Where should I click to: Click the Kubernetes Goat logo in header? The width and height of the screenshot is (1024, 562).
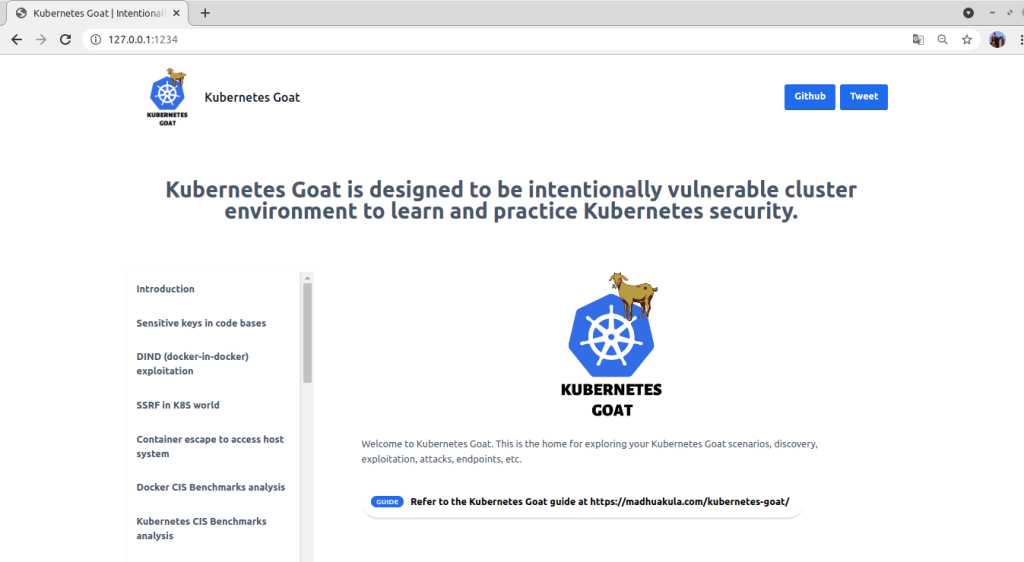[168, 97]
